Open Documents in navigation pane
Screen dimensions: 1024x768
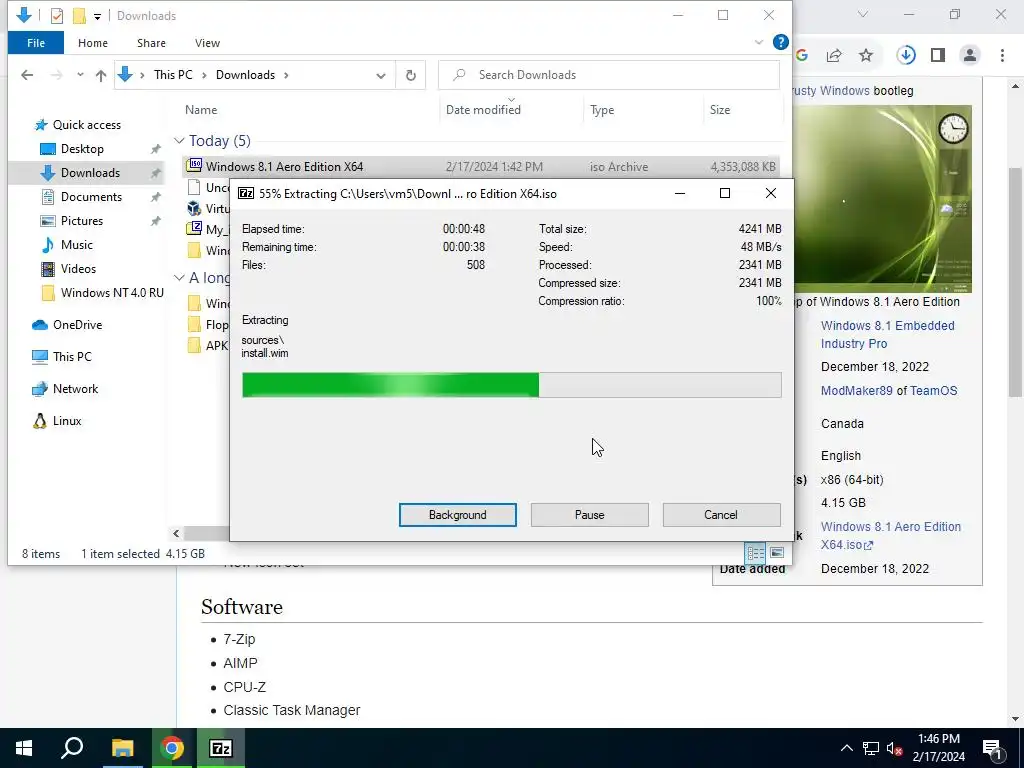click(91, 197)
